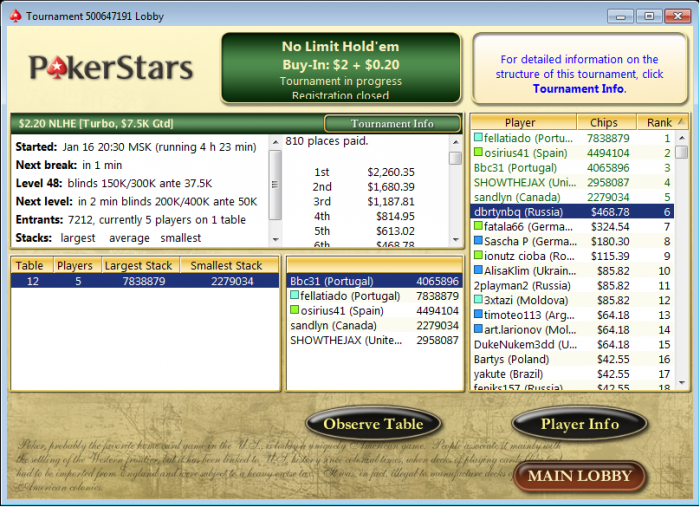This screenshot has width=700, height=507.
Task: Click the payouts list scrollbar thumb
Action: pyautogui.click(x=455, y=158)
